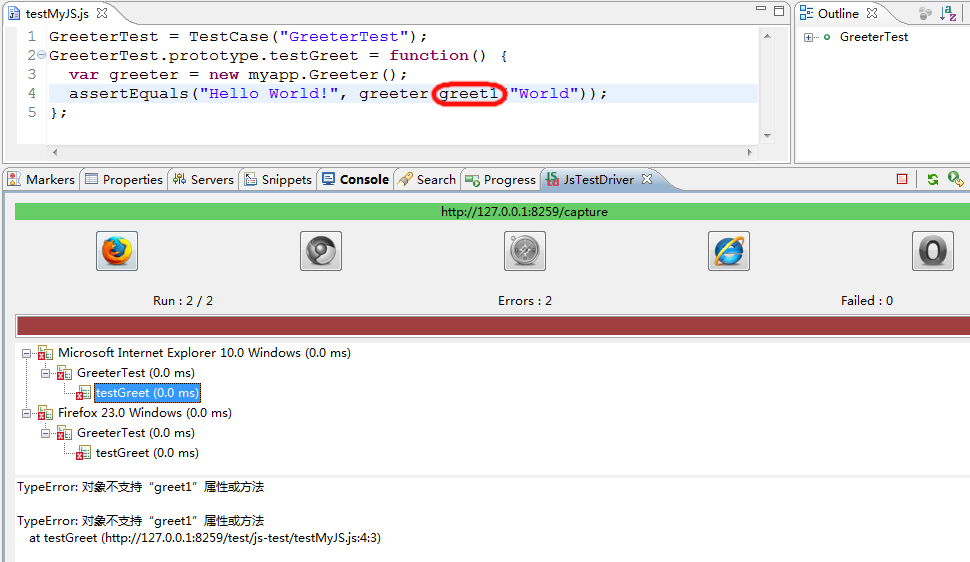The height and width of the screenshot is (562, 970).
Task: Stop the JsTestDriver server
Action: point(902,179)
